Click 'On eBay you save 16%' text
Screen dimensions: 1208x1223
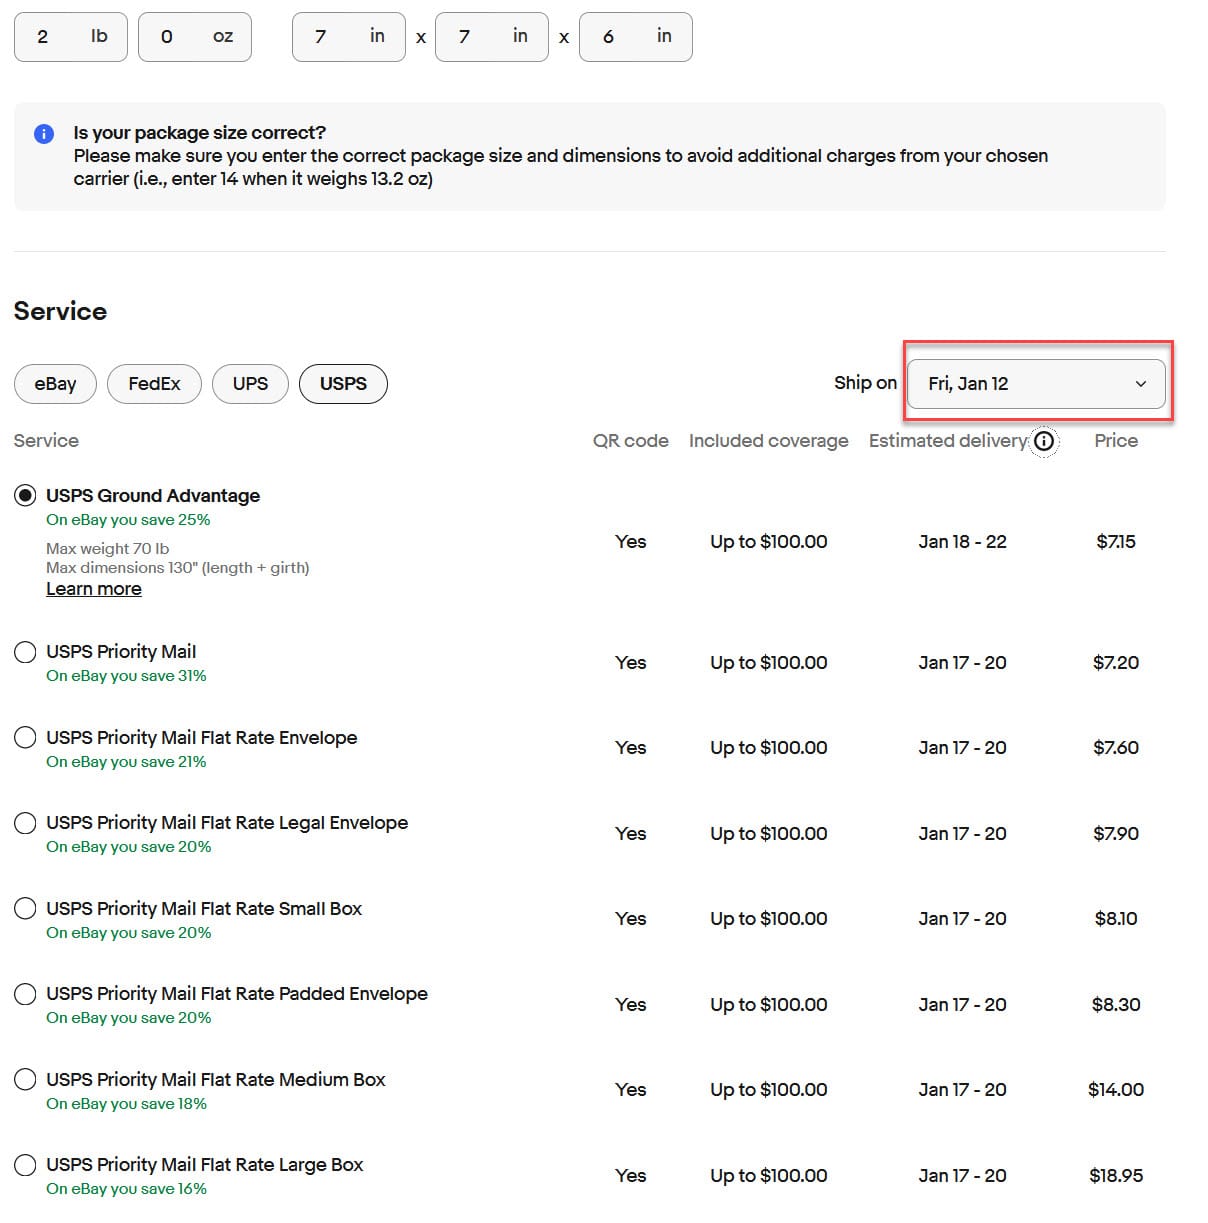click(126, 1189)
